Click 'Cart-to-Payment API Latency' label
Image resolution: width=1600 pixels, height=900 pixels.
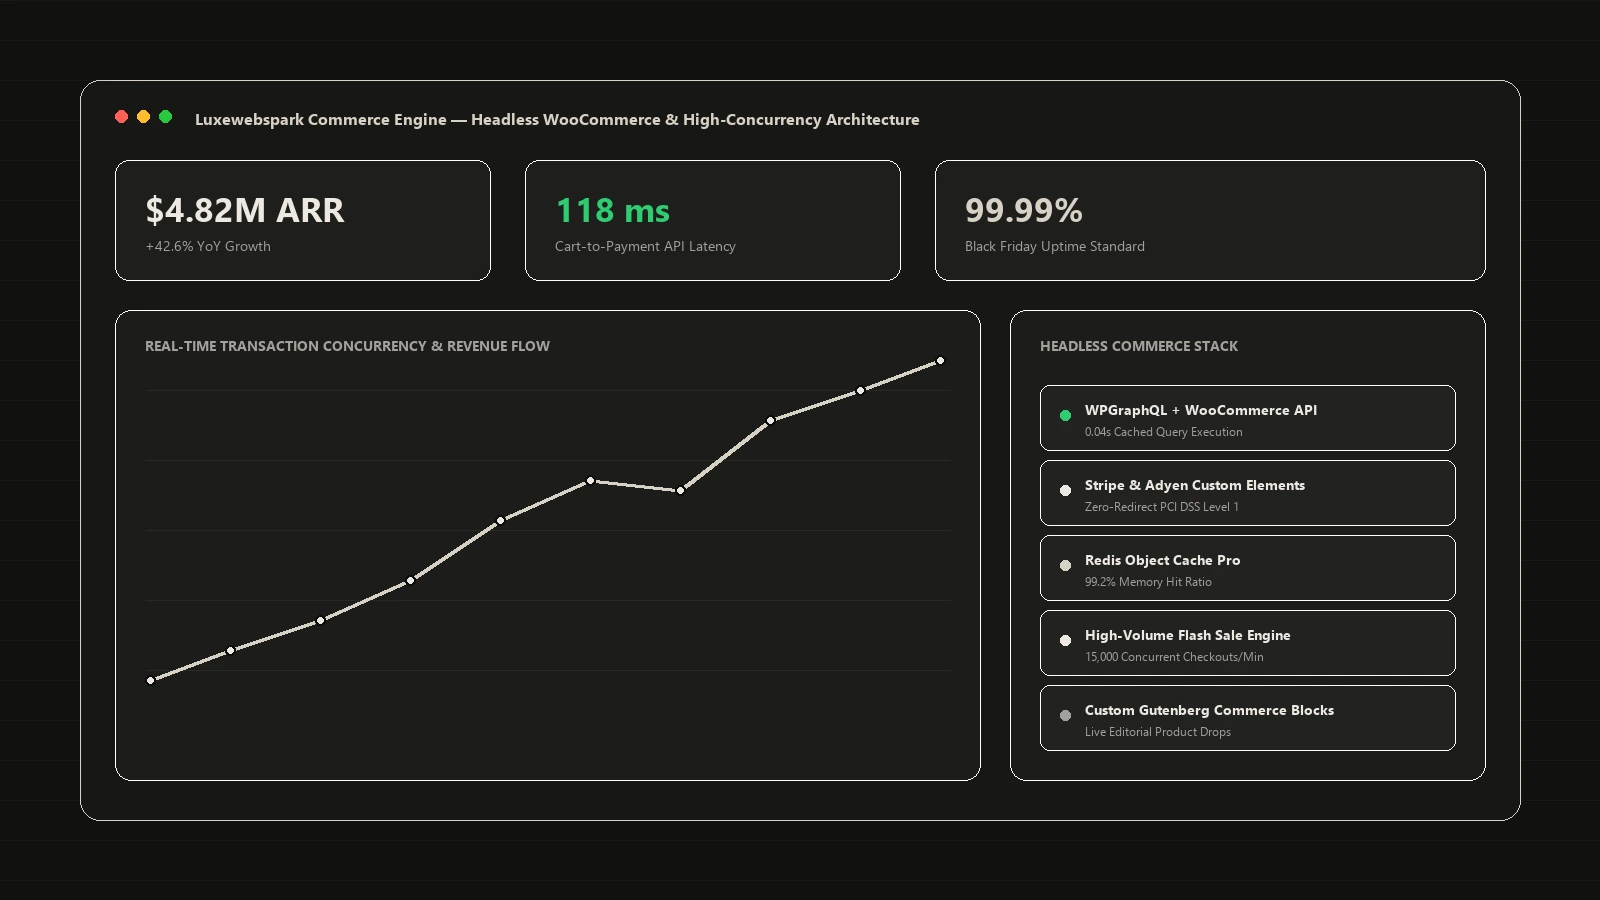645,246
